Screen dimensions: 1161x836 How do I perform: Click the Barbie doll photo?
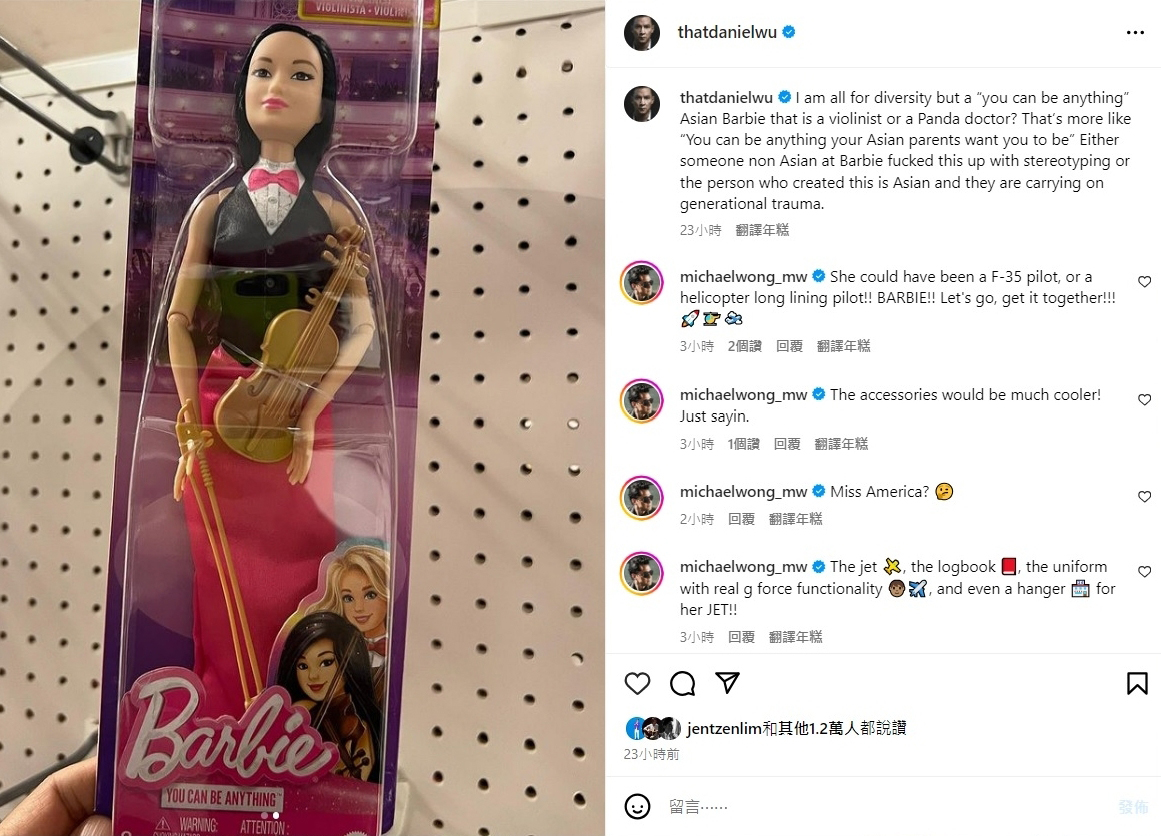point(302,418)
